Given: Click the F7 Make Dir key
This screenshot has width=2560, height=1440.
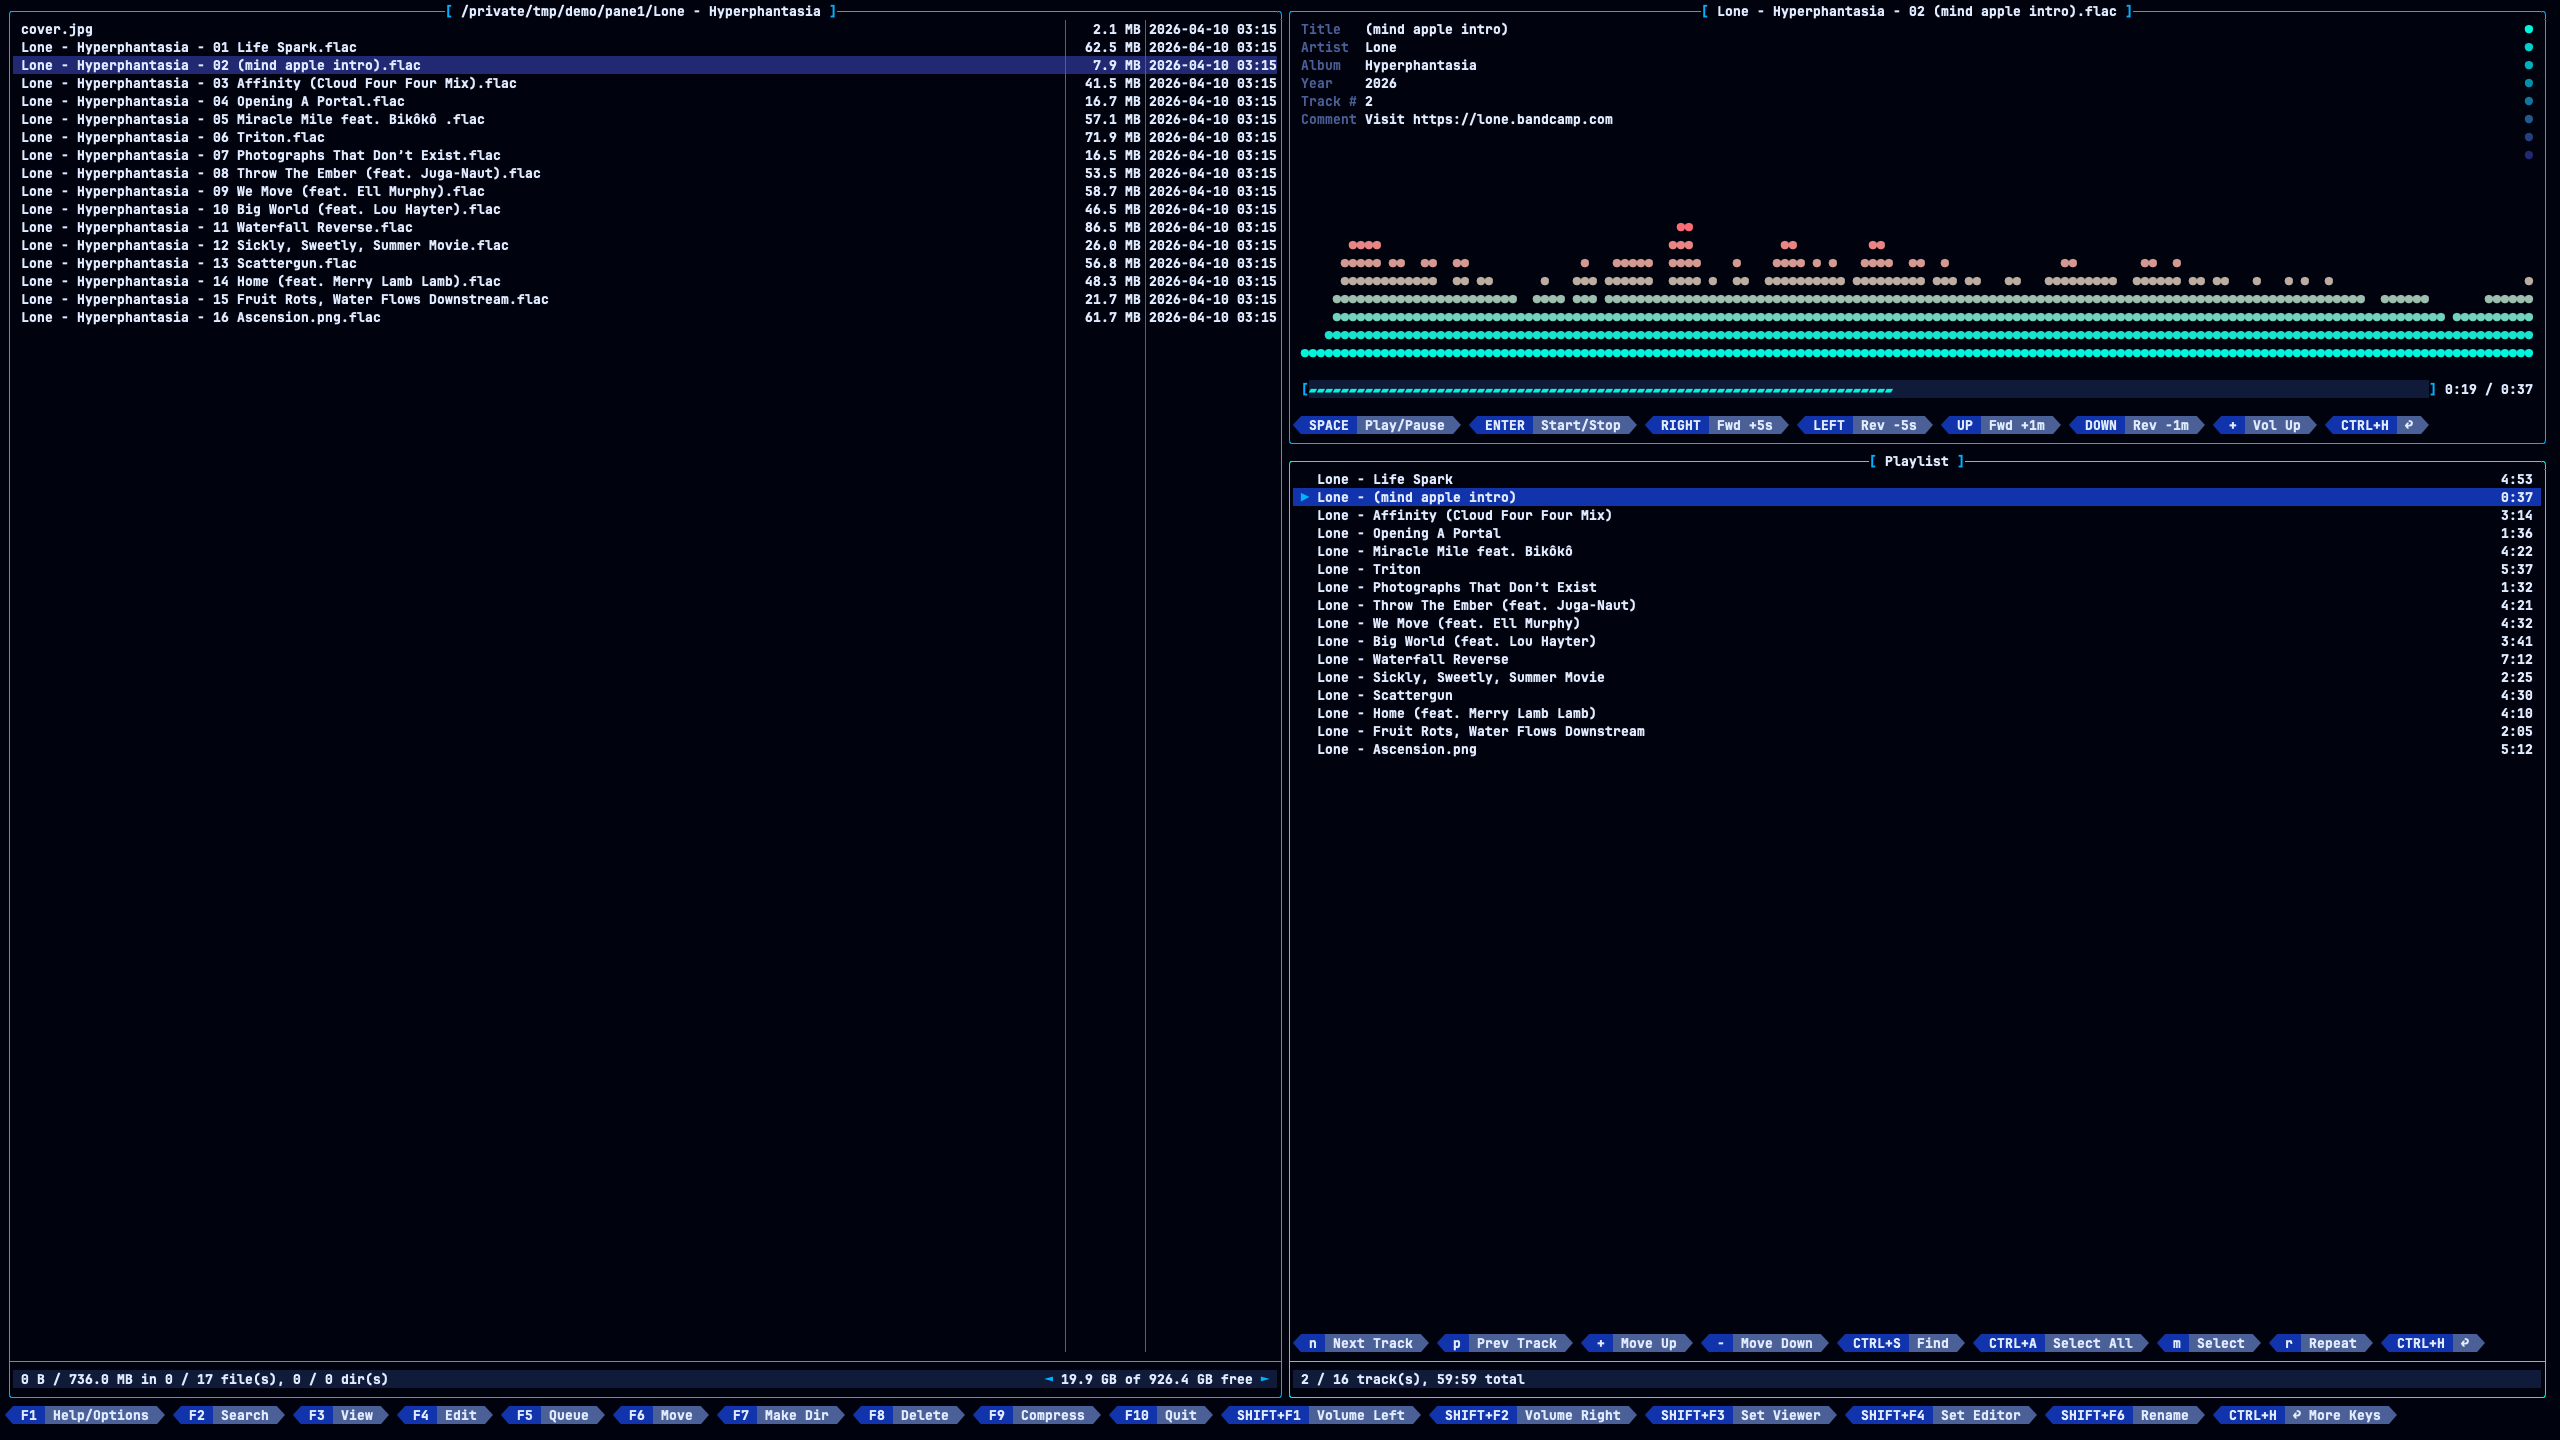Looking at the screenshot, I should (x=781, y=1415).
